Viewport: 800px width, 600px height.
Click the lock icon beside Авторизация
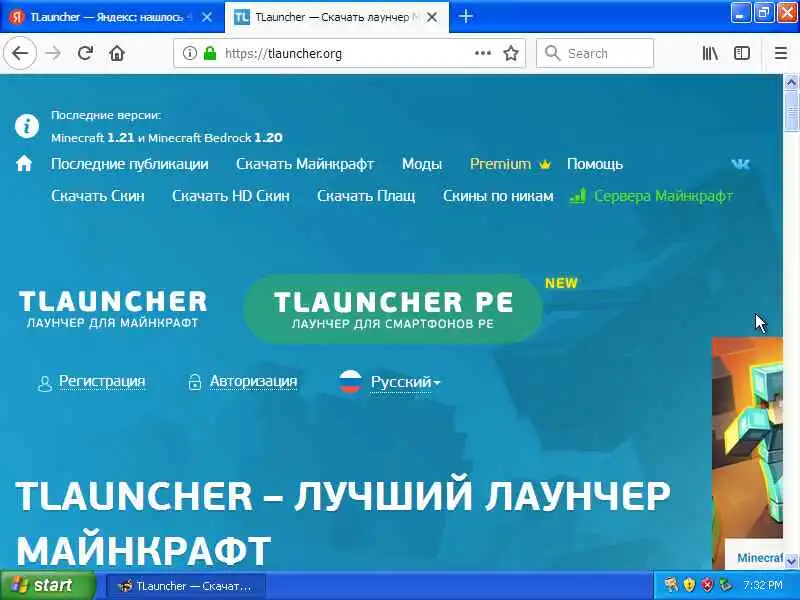(x=195, y=382)
